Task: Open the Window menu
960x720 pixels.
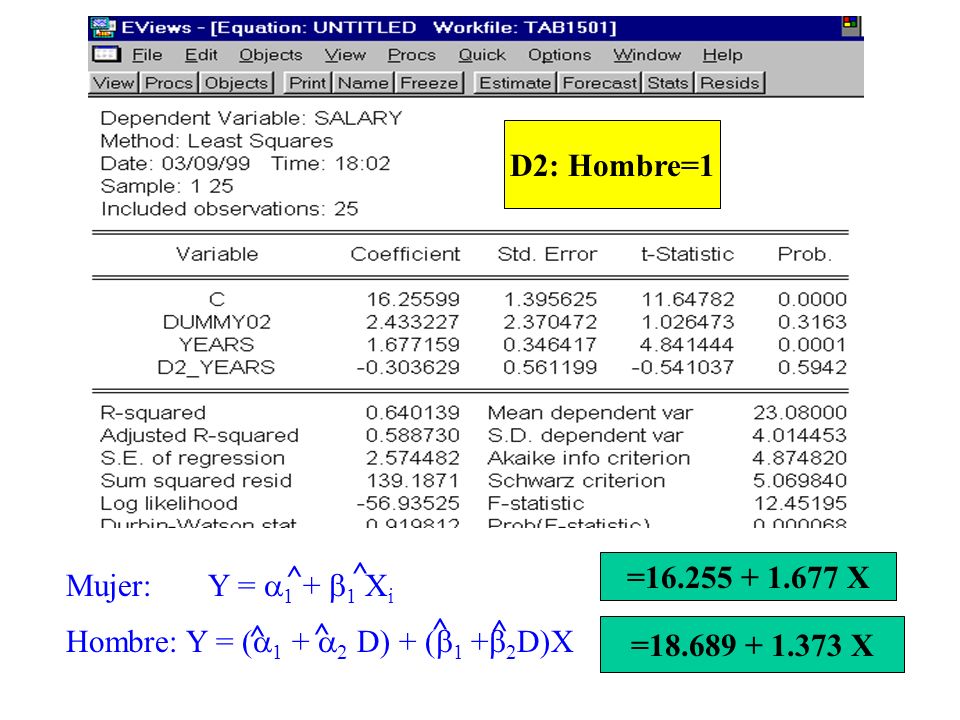Action: (647, 55)
